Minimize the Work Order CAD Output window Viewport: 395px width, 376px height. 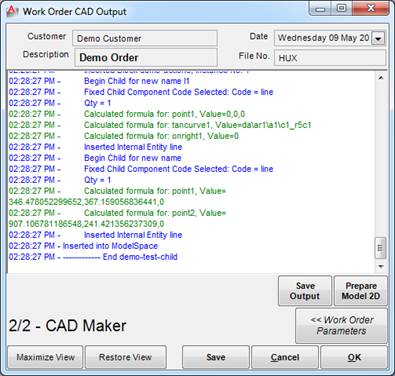coord(320,9)
